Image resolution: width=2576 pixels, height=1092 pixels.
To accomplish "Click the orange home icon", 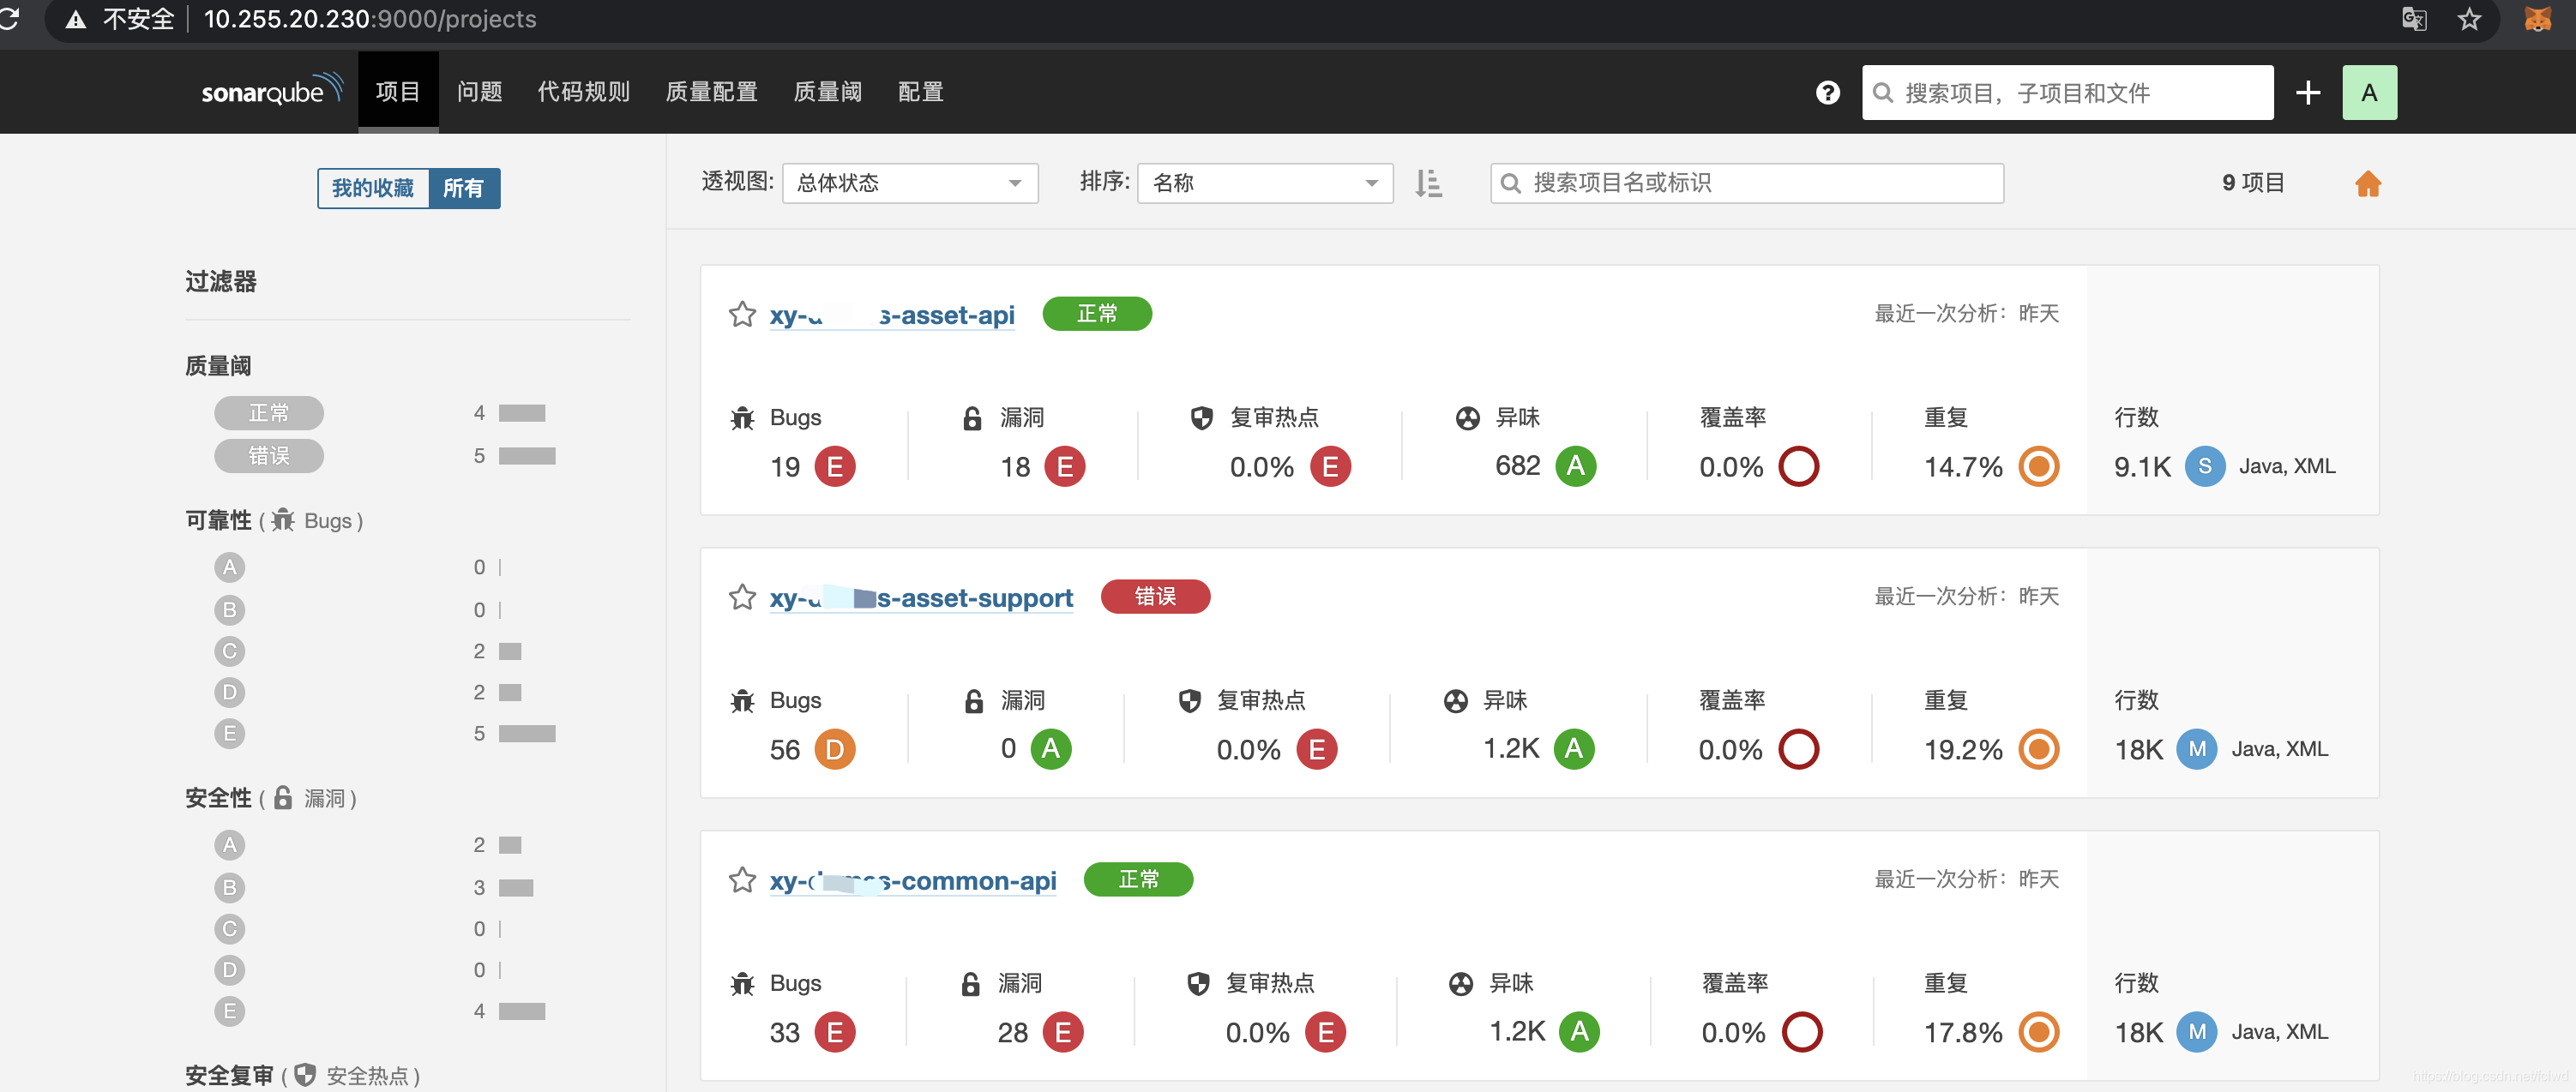I will point(2367,183).
